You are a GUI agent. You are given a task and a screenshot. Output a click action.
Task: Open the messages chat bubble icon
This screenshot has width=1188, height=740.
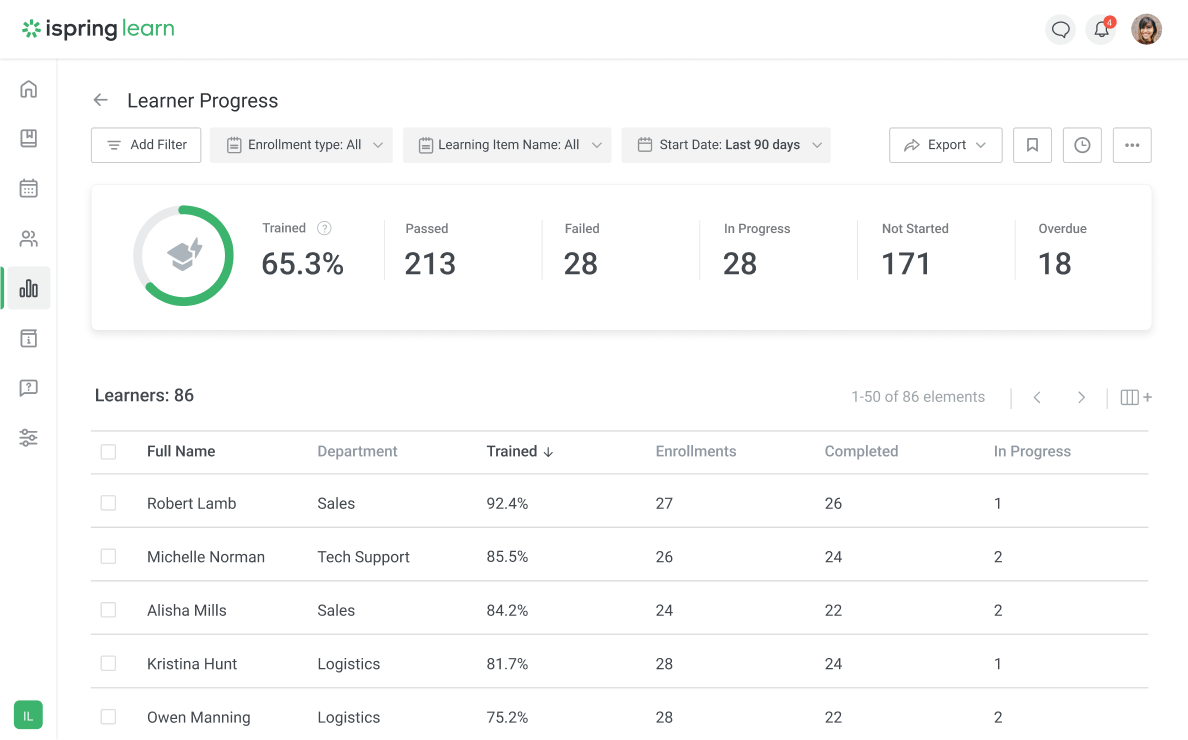(x=1060, y=29)
